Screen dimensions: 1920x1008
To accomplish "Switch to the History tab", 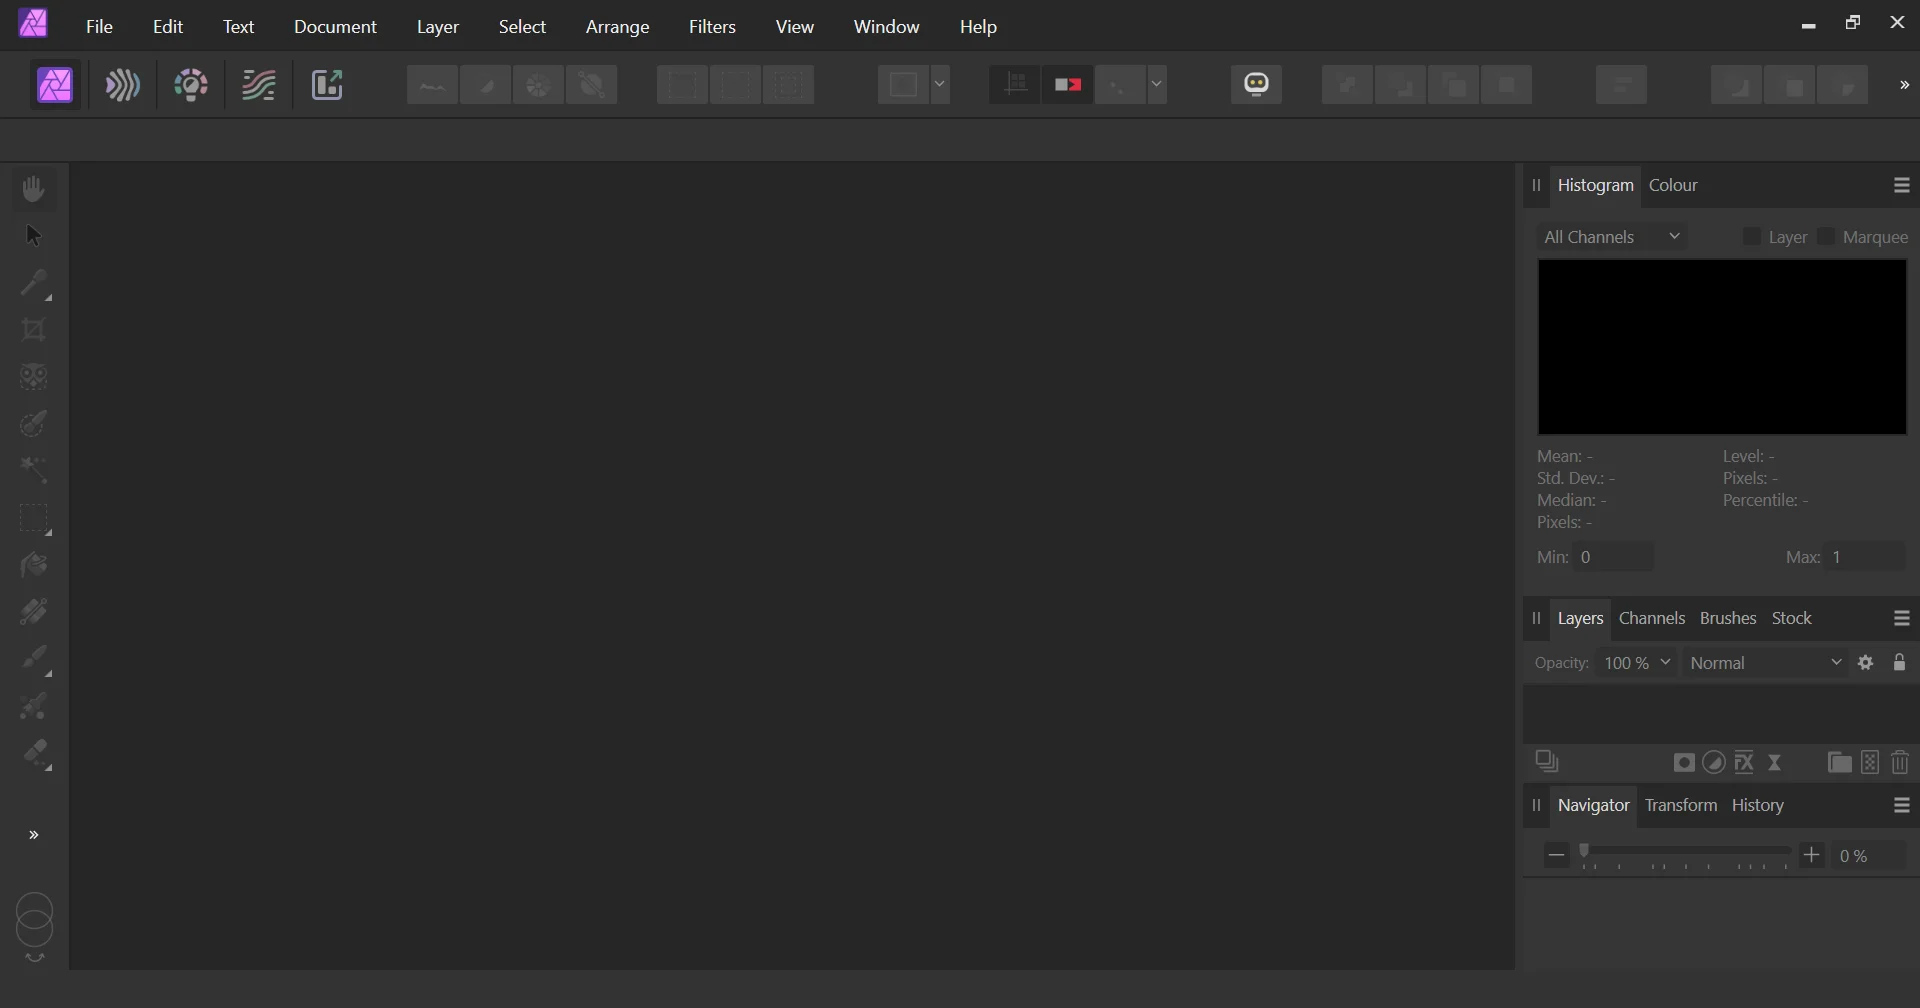I will (x=1759, y=806).
